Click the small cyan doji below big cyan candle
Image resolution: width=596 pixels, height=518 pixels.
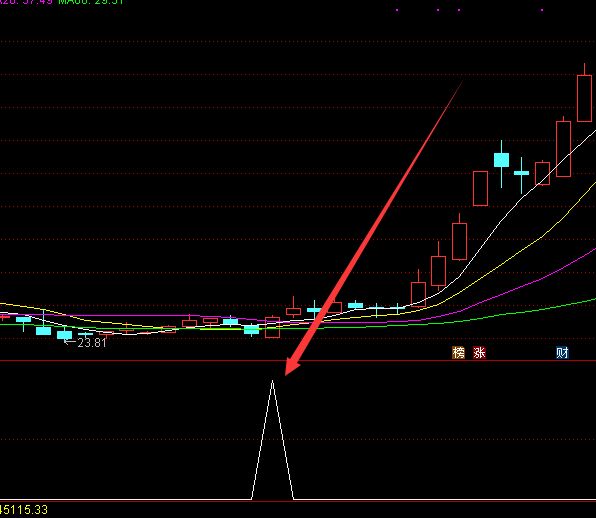click(521, 173)
